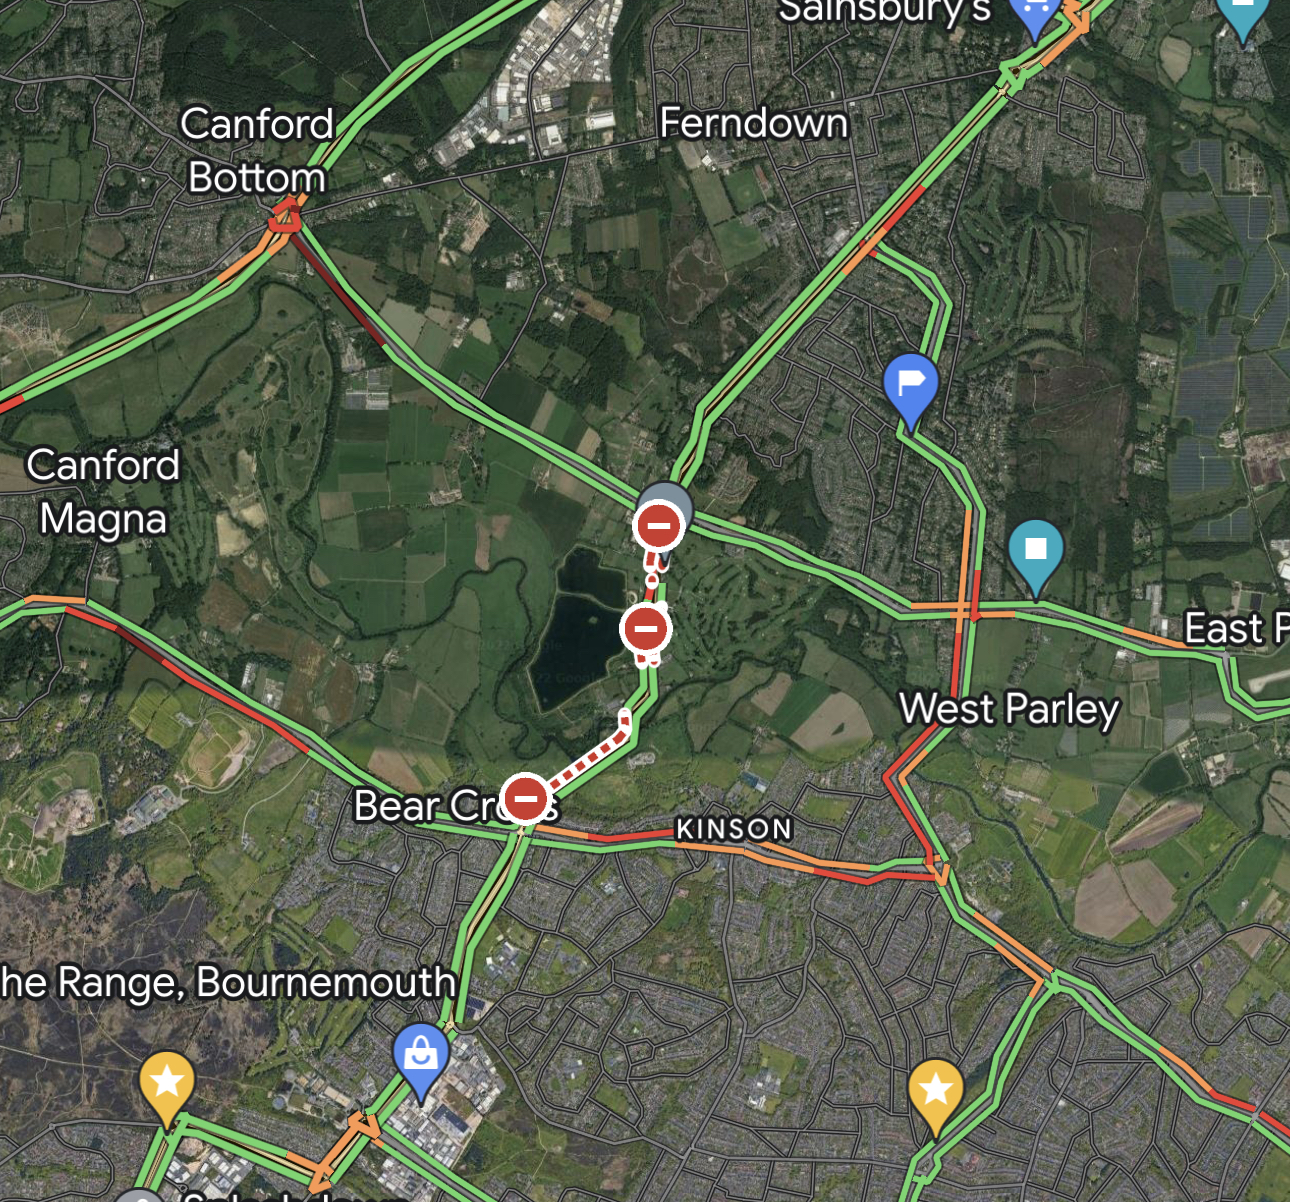Select The Range, Bournemouth label
Screen dimensions: 1290x1202
(228, 982)
